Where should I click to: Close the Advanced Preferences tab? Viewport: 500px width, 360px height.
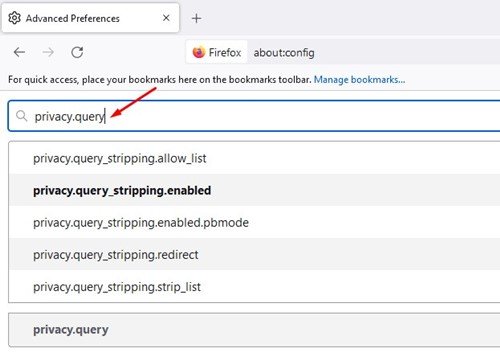pos(166,18)
